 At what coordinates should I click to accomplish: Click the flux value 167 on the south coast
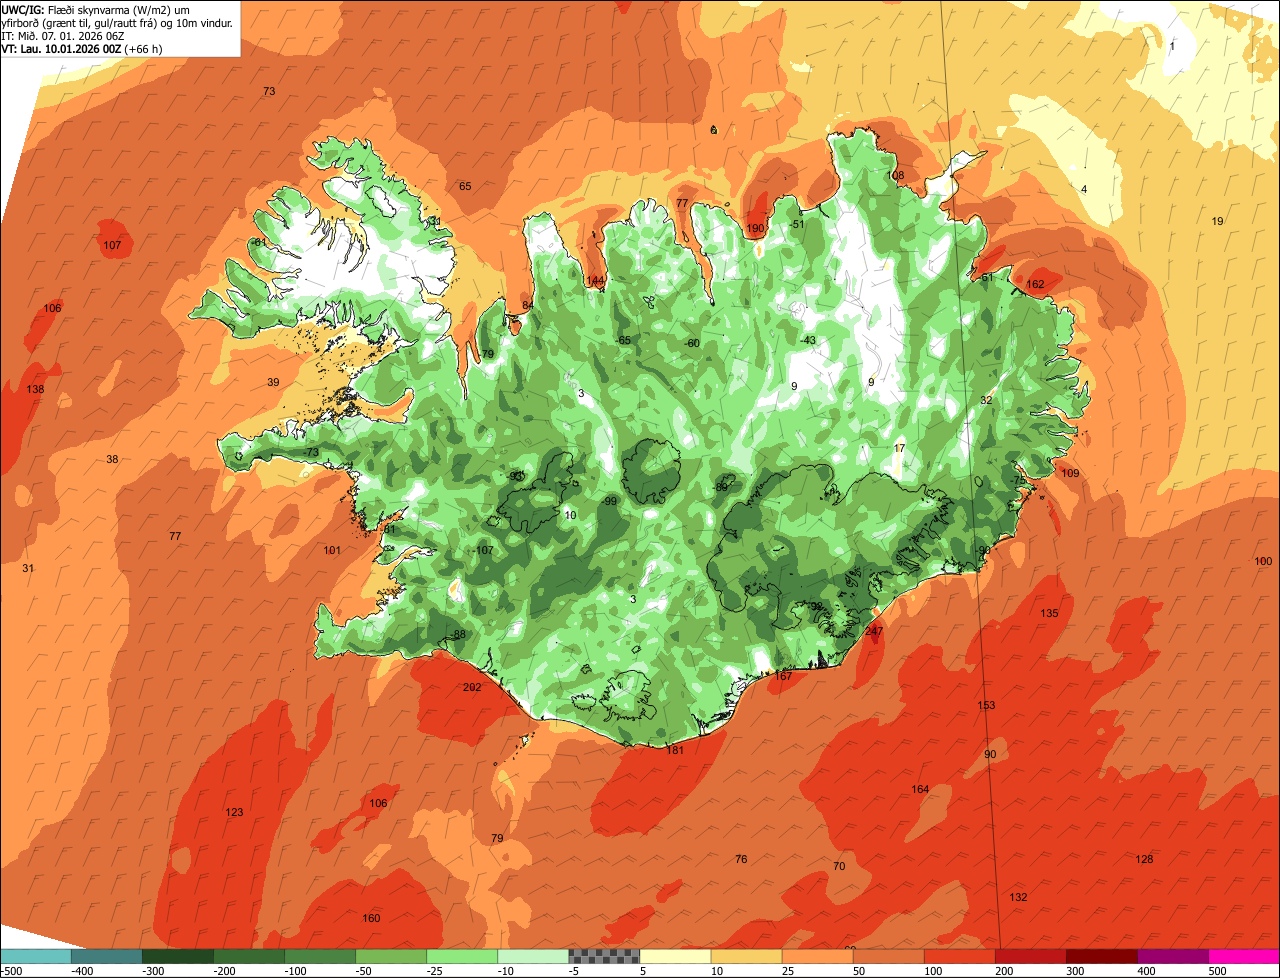click(783, 676)
